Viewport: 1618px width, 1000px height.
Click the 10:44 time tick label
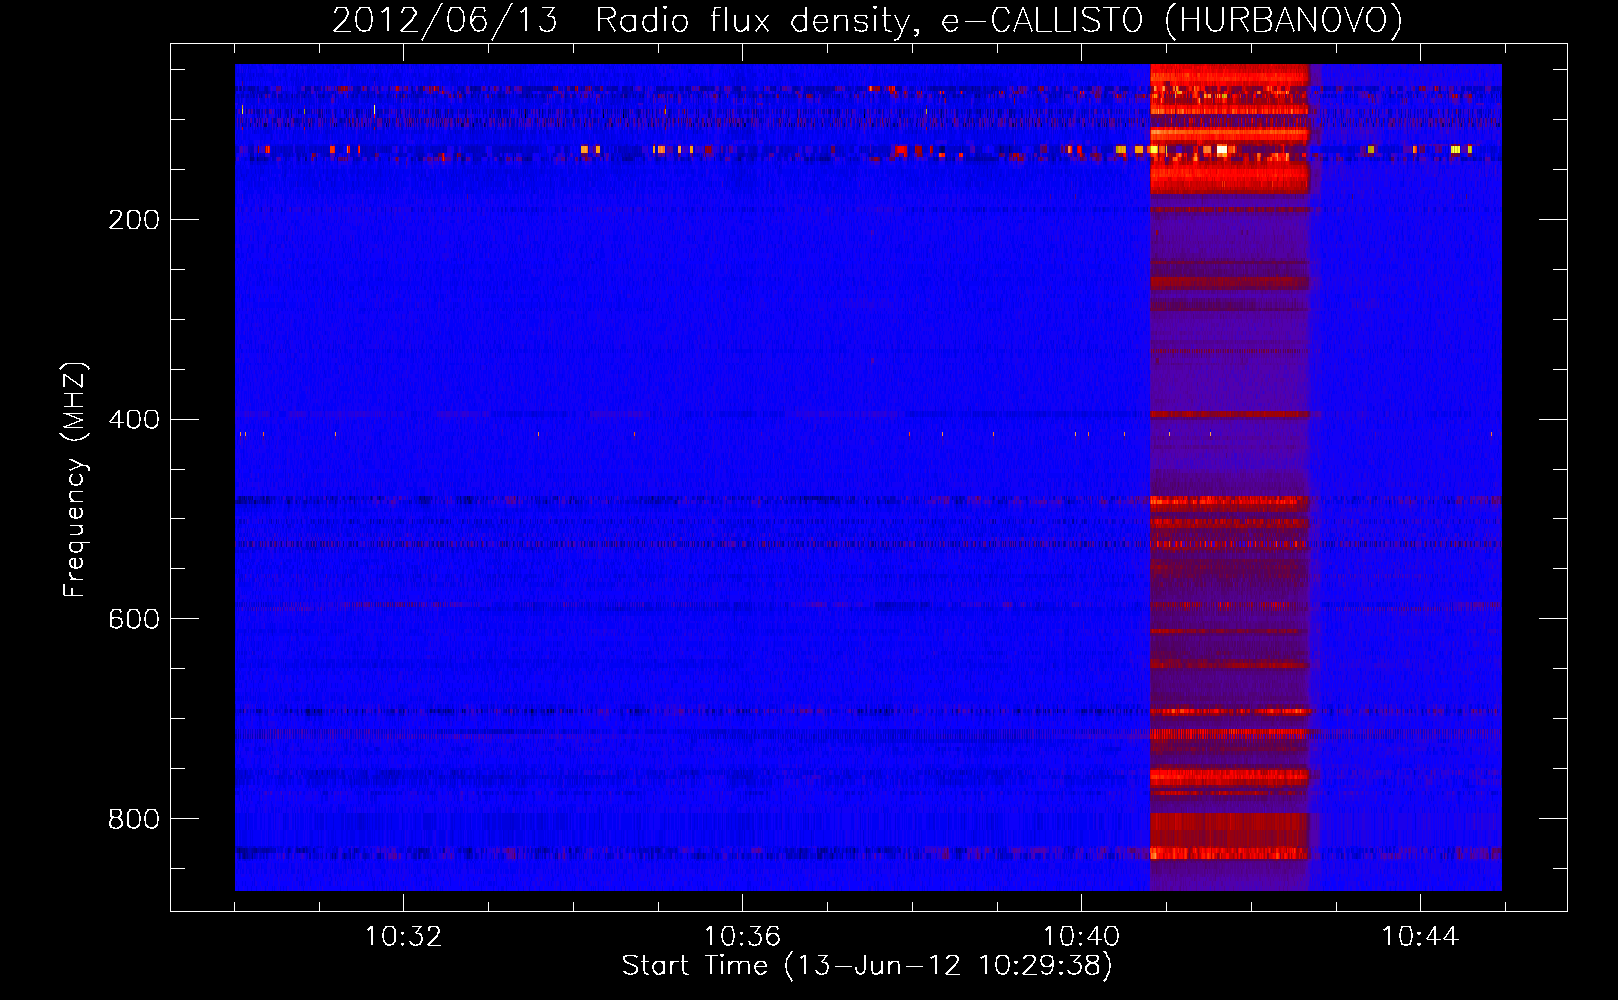[1420, 937]
